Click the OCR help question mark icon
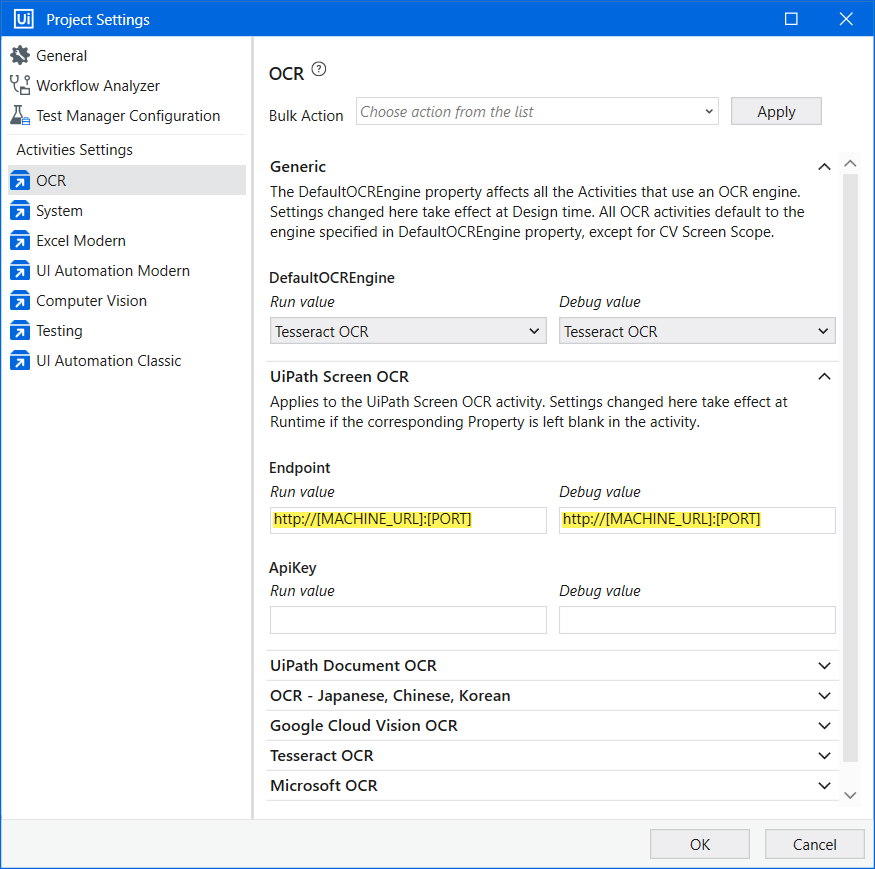This screenshot has height=869, width=875. point(319,69)
